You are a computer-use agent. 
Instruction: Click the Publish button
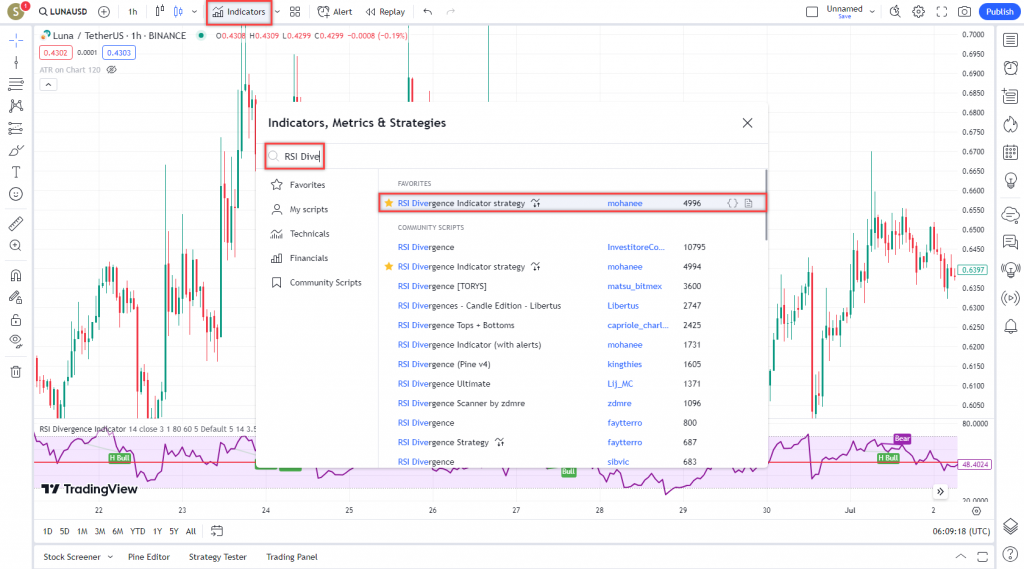[x=998, y=12]
